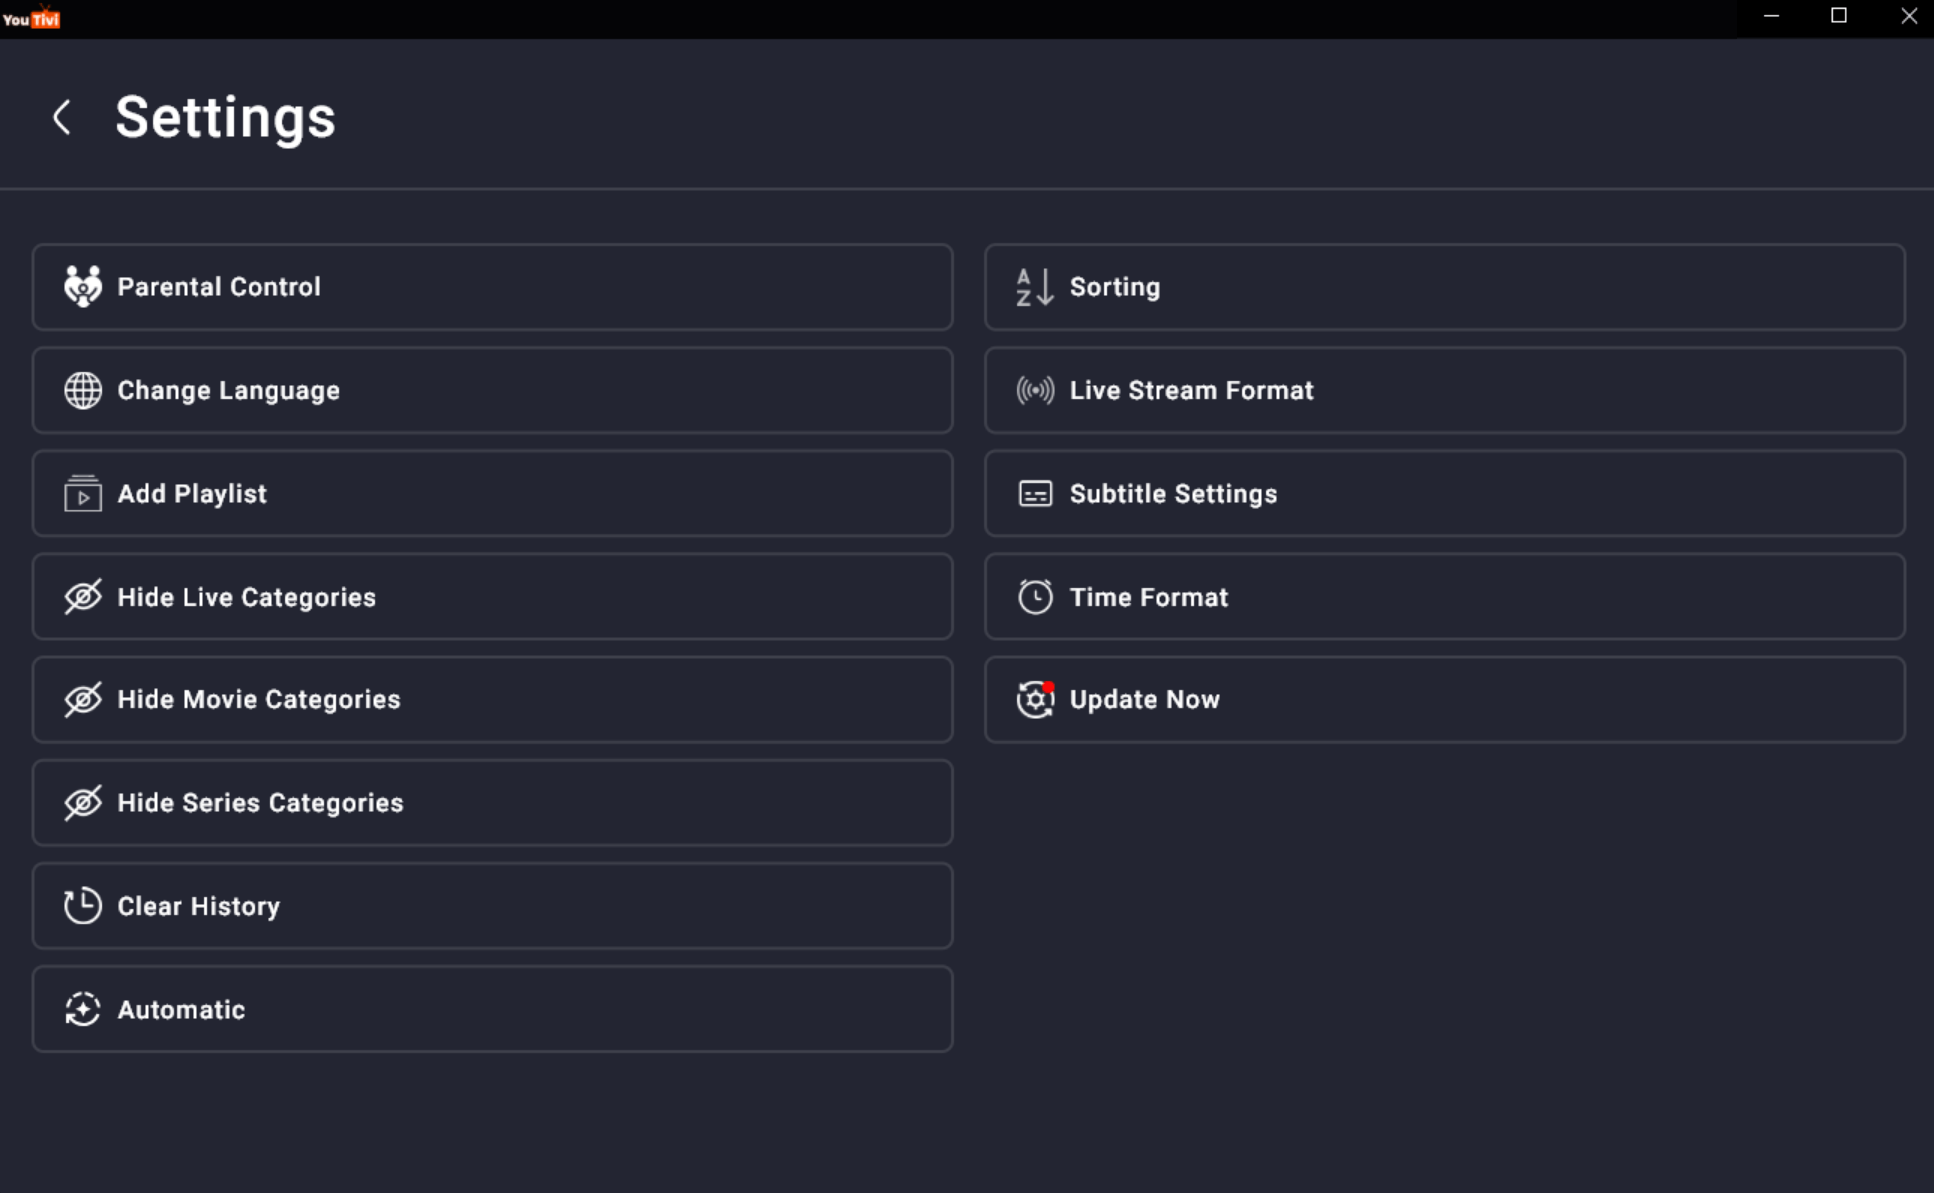1934x1193 pixels.
Task: Click the globe icon for Change Language
Action: pyautogui.click(x=83, y=390)
